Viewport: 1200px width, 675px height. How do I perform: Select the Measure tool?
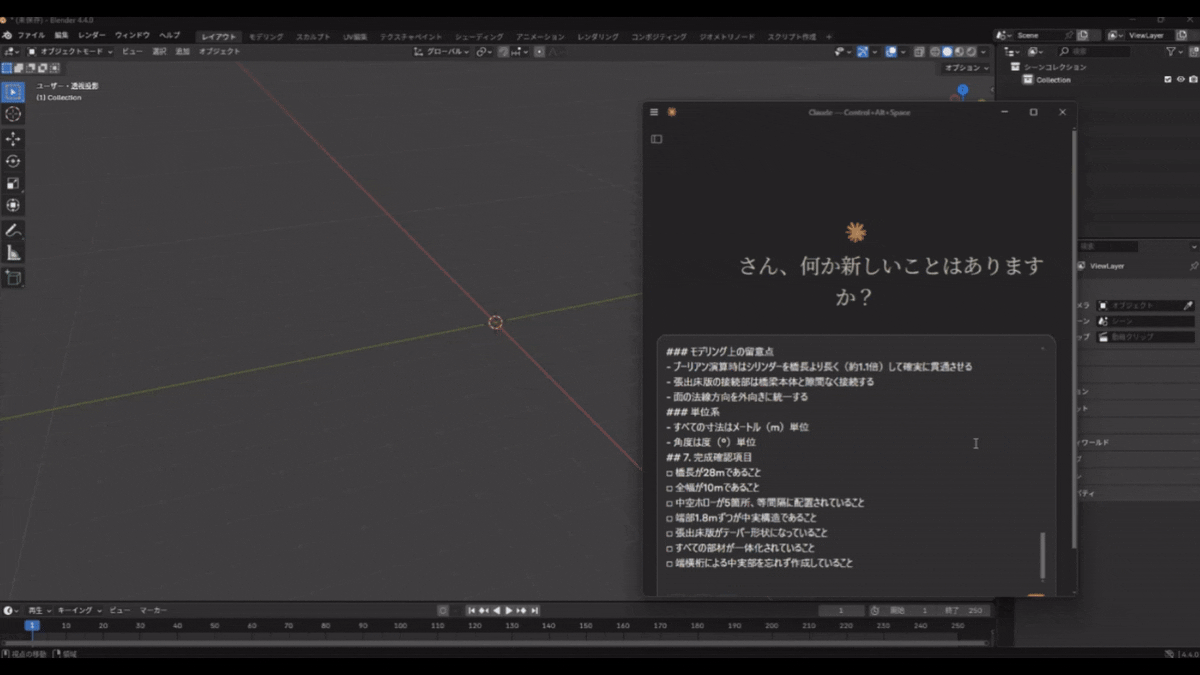(13, 253)
